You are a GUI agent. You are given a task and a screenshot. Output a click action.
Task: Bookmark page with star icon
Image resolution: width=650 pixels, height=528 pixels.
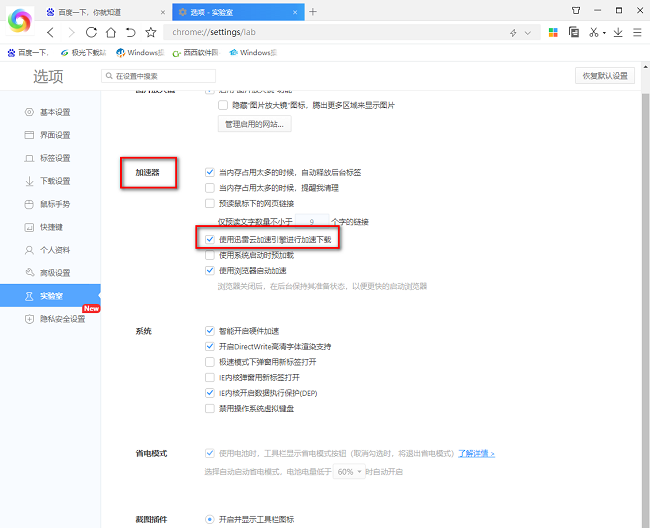coord(151,32)
